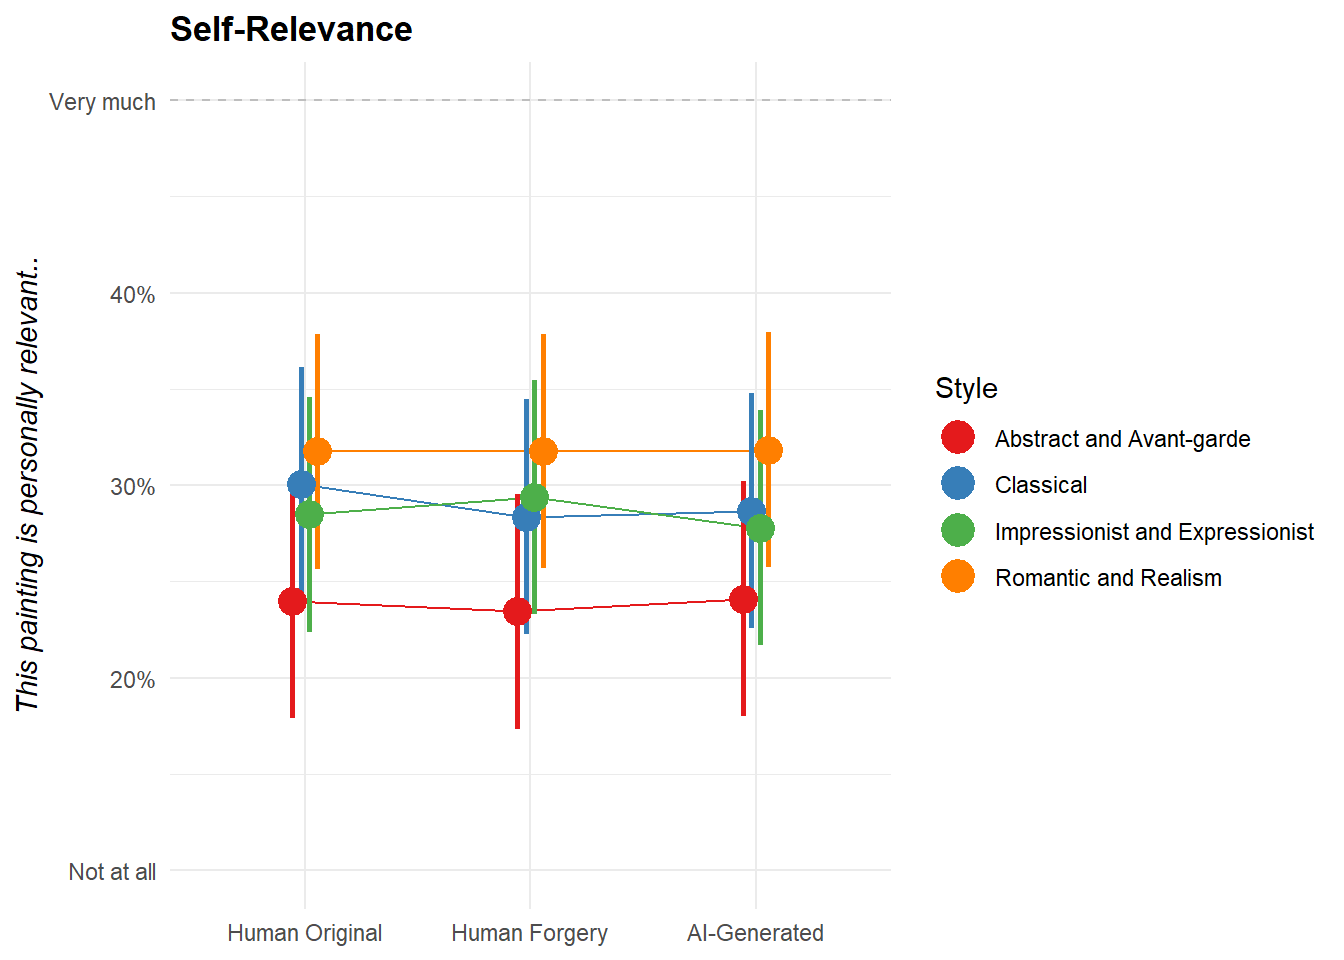The image size is (1344, 960).
Task: Click the Human Forgery x-axis label
Action: tap(529, 933)
